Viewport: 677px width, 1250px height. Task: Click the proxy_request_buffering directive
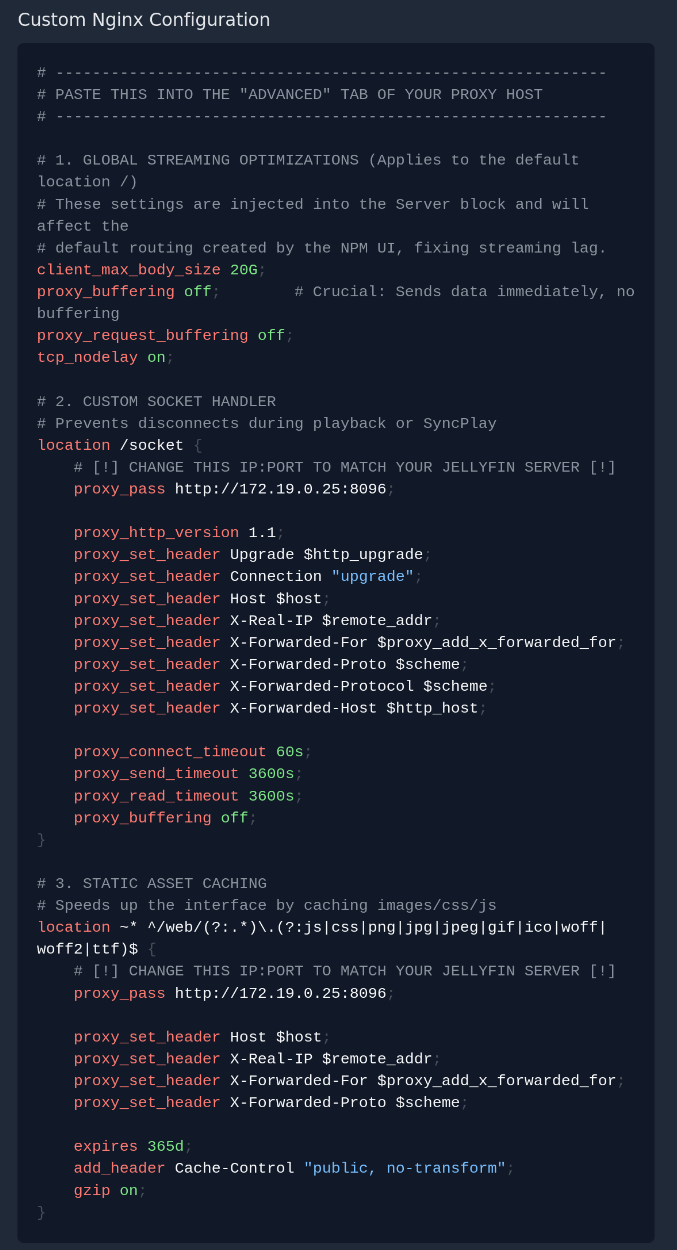[142, 336]
